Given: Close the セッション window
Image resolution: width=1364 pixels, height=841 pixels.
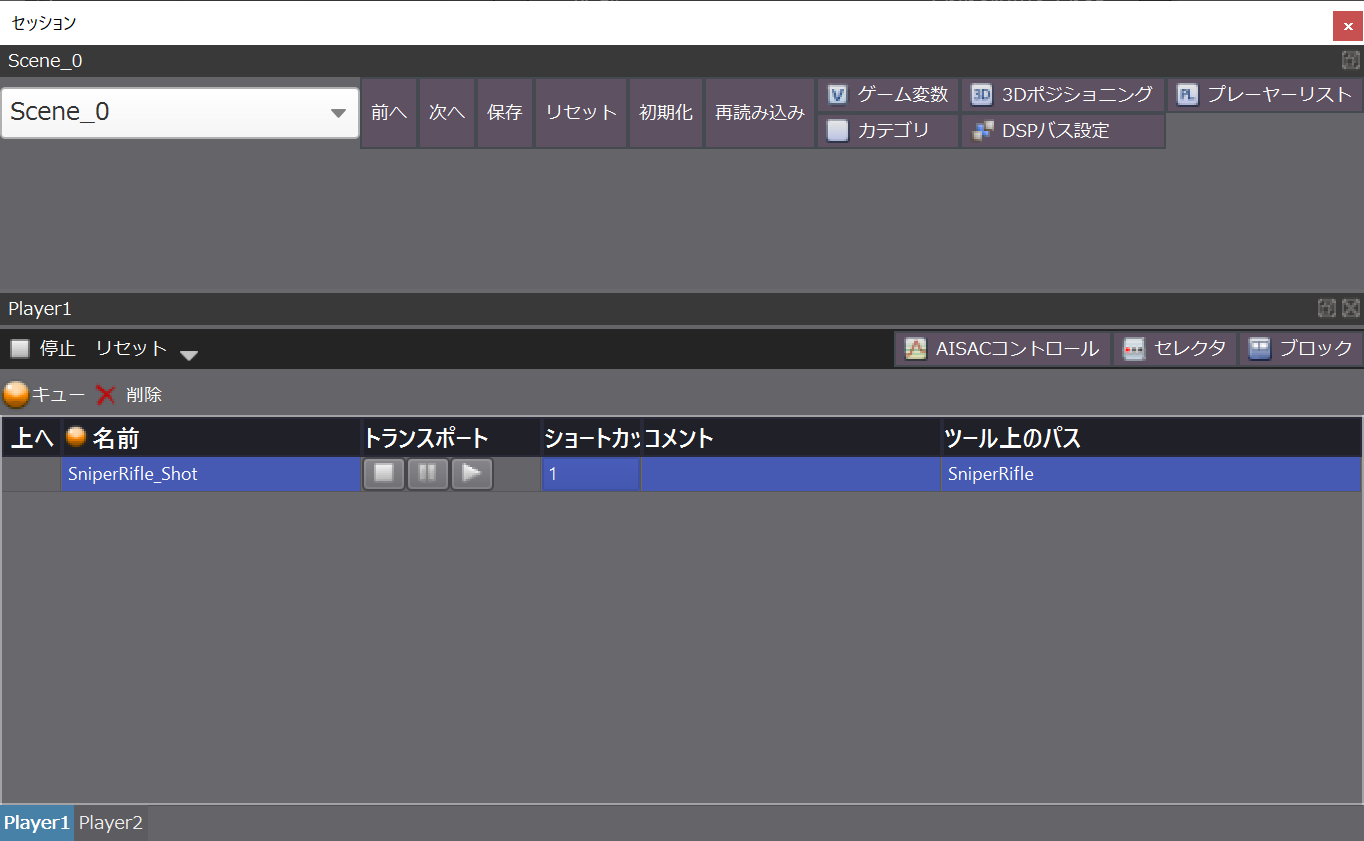Looking at the screenshot, I should (1348, 26).
